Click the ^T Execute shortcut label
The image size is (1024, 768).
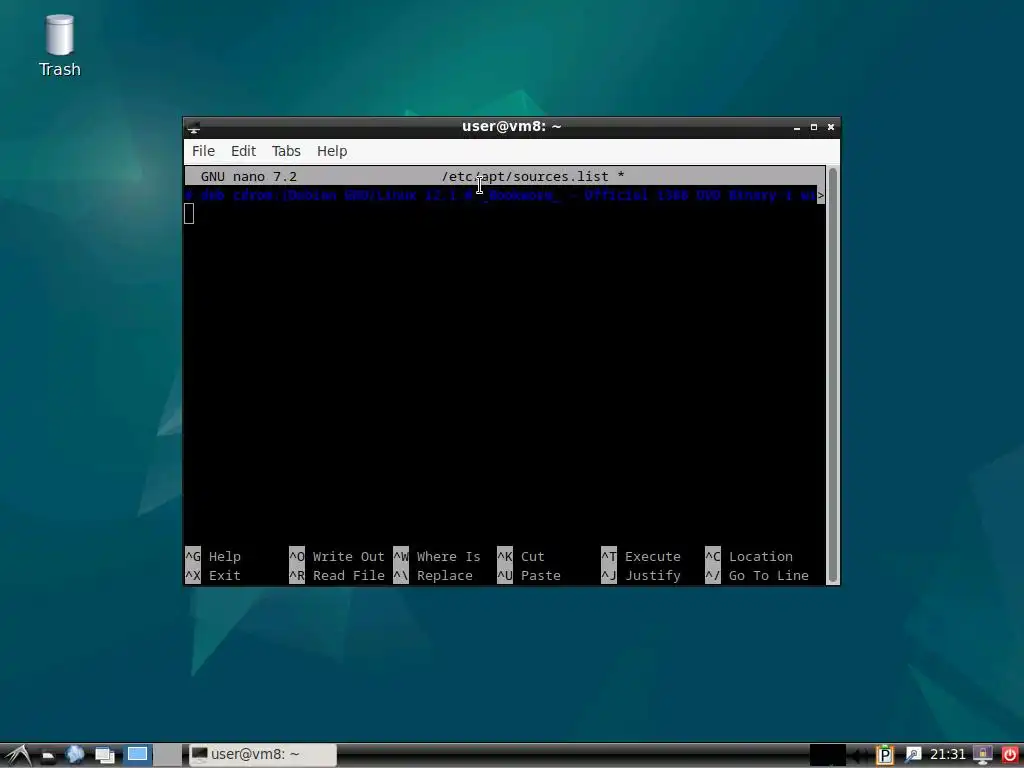[641, 556]
